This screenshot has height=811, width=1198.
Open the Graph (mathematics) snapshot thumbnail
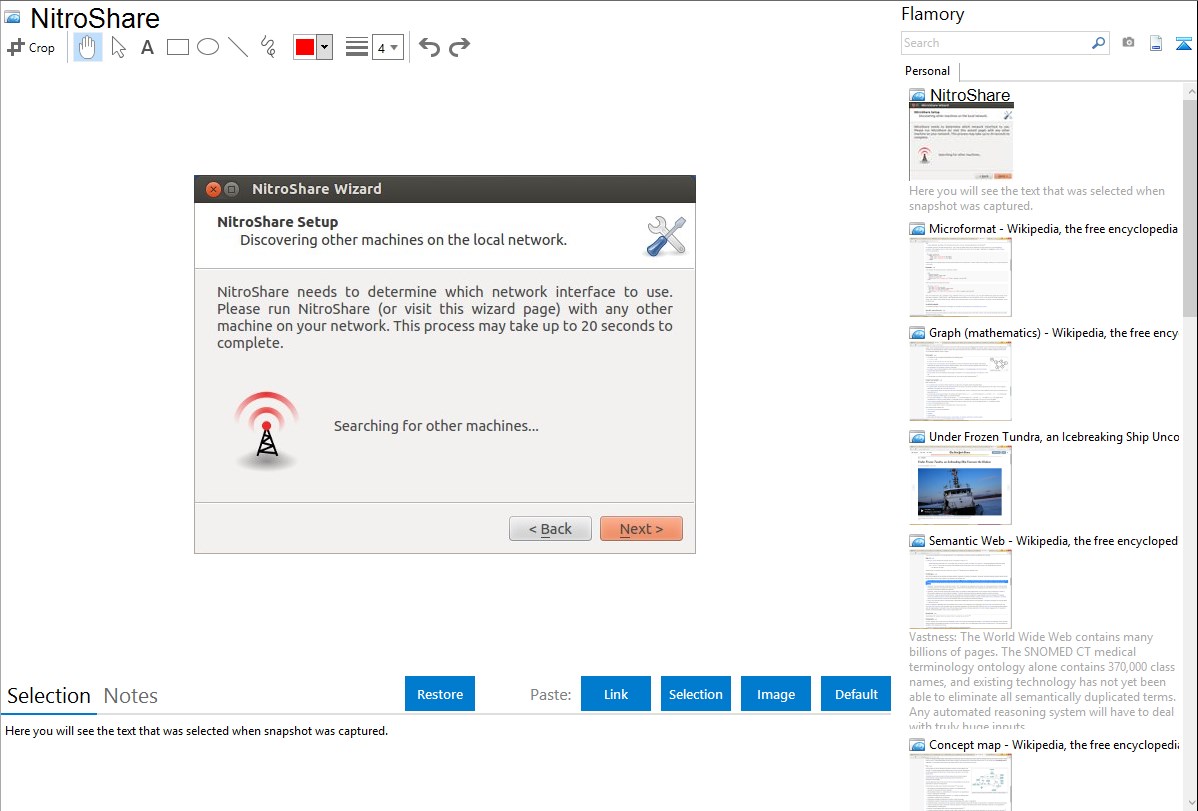click(x=960, y=381)
